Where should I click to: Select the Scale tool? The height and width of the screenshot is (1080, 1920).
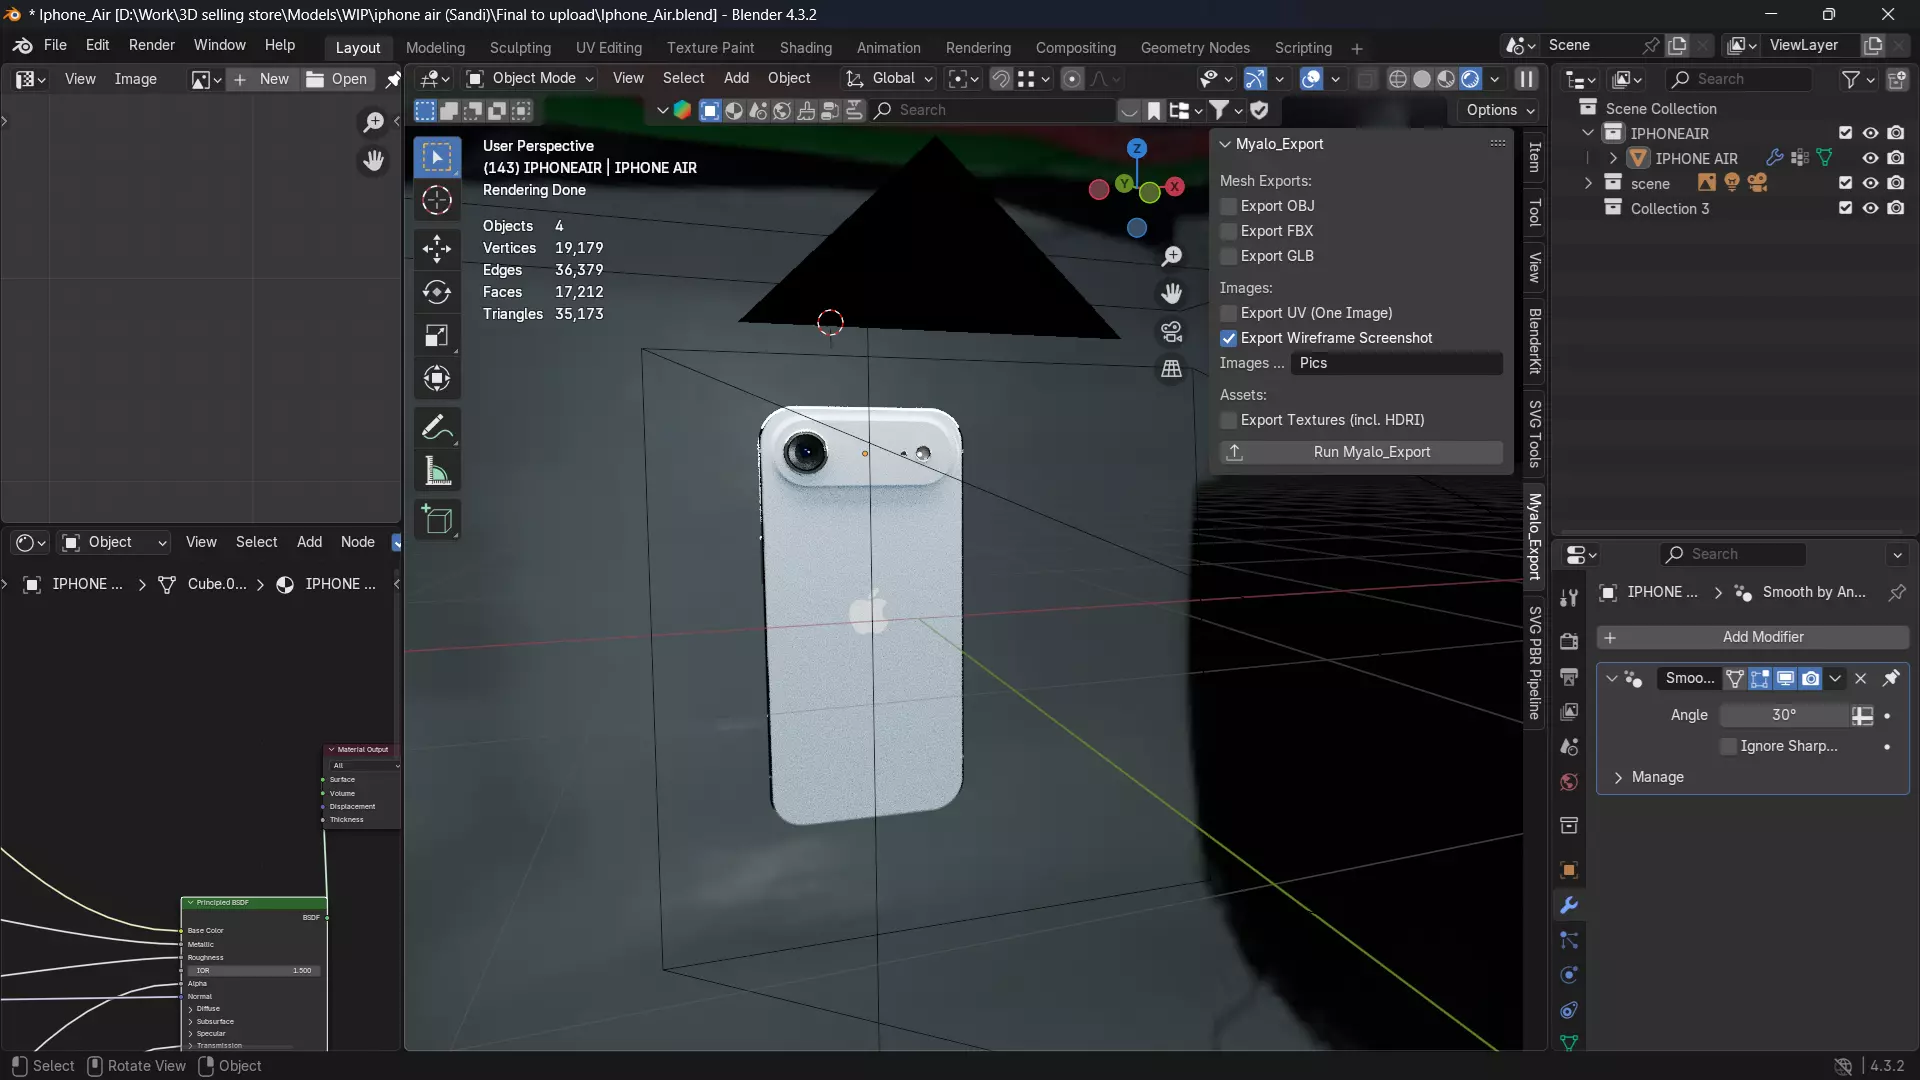tap(437, 335)
